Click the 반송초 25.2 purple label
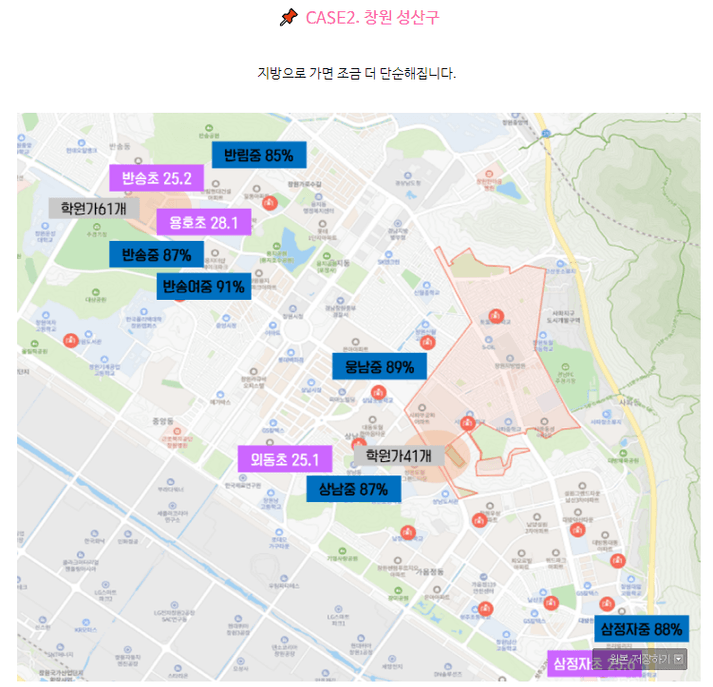This screenshot has height=687, width=713. point(156,178)
